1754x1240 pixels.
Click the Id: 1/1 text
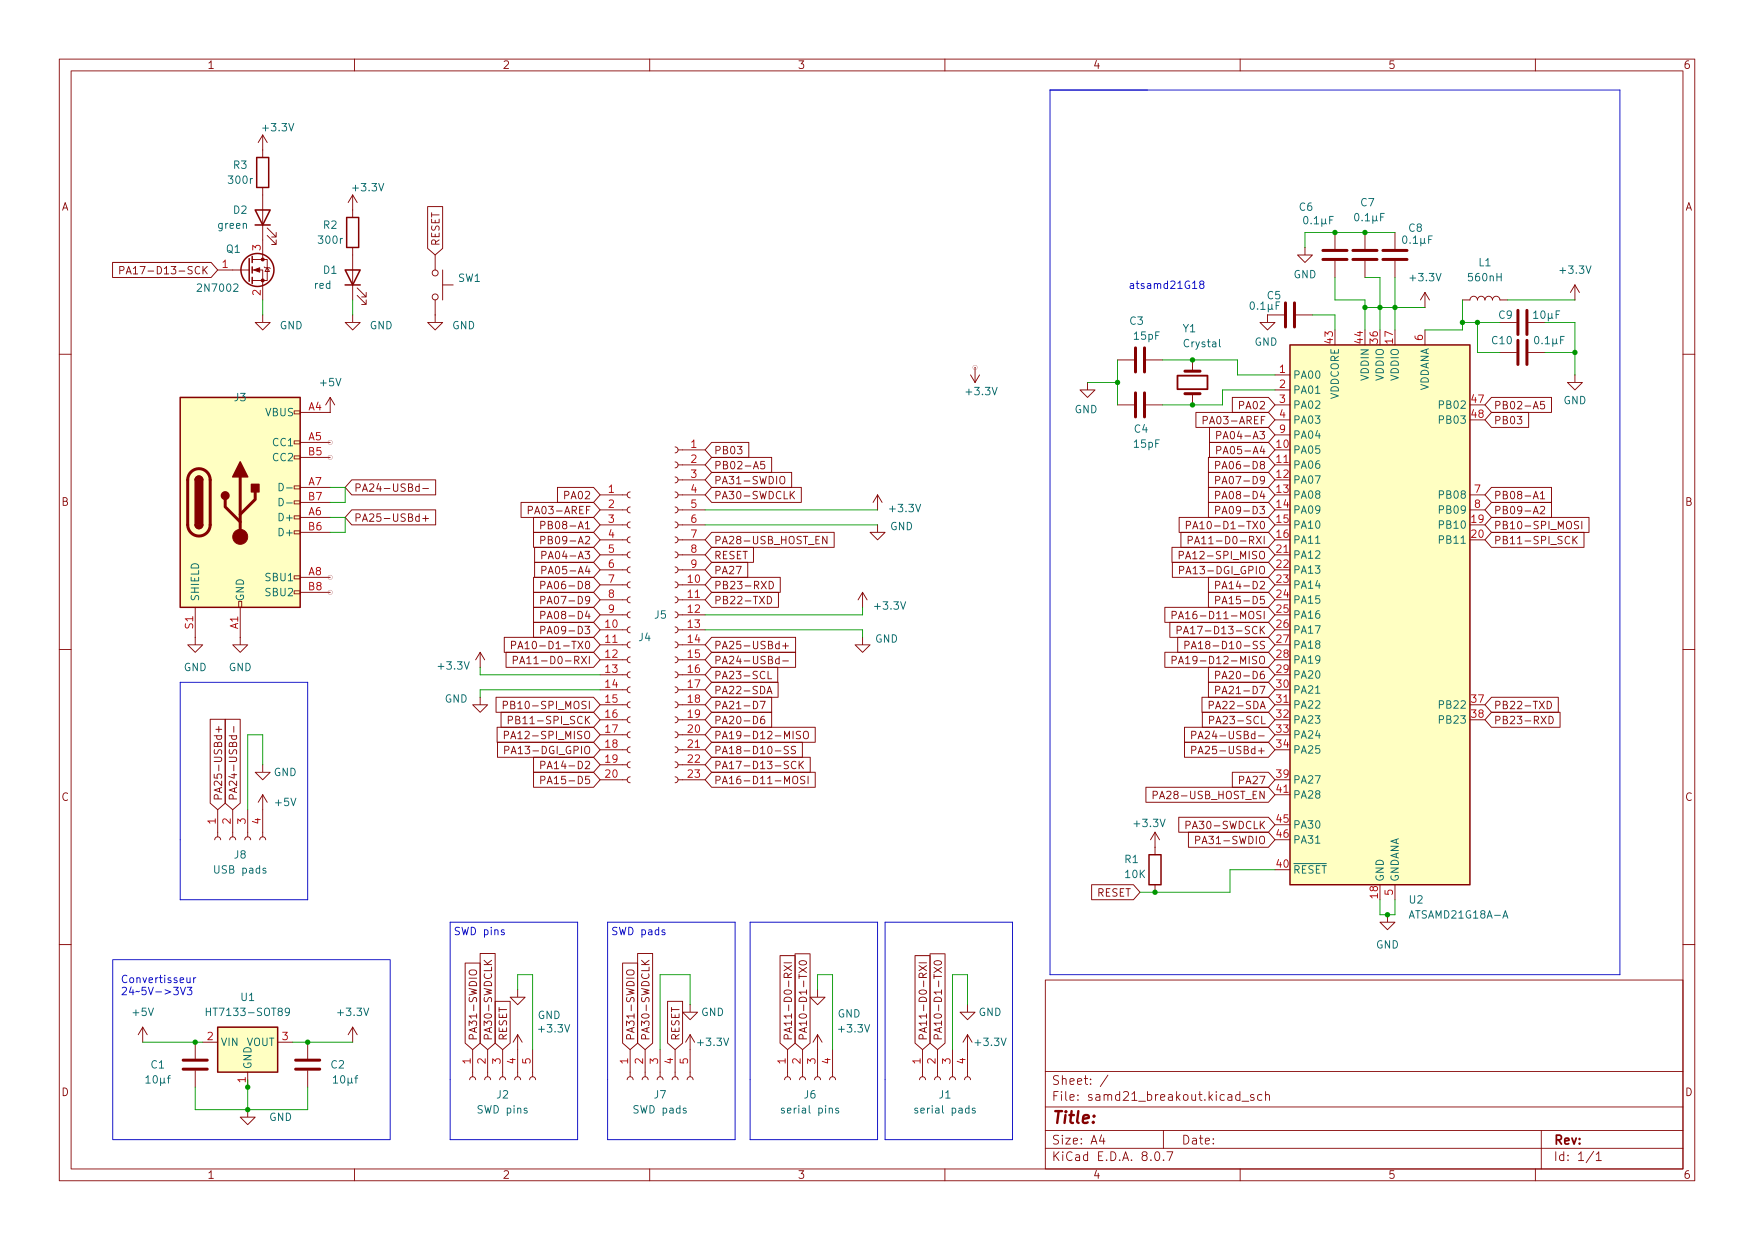click(1578, 1156)
